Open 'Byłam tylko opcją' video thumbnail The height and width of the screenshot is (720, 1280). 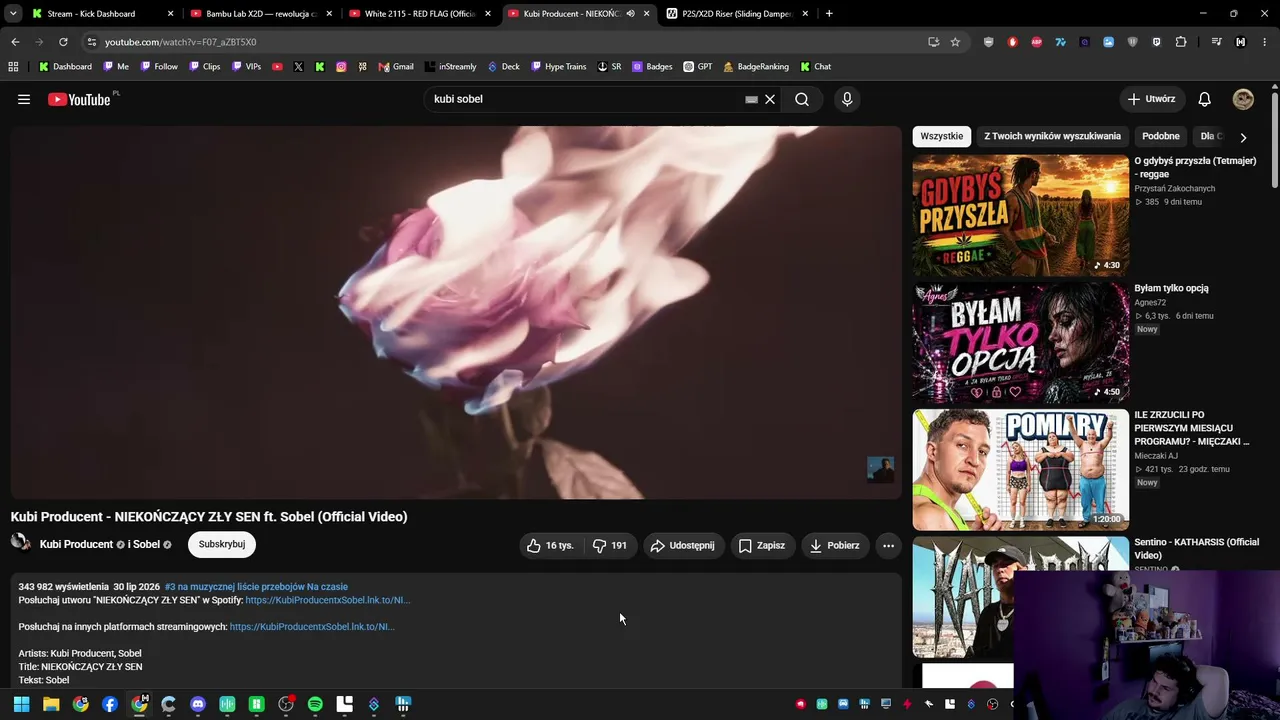[1021, 342]
